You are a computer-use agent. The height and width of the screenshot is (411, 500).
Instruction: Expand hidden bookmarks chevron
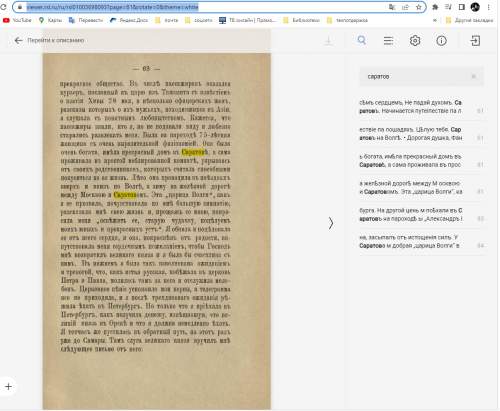coord(435,20)
